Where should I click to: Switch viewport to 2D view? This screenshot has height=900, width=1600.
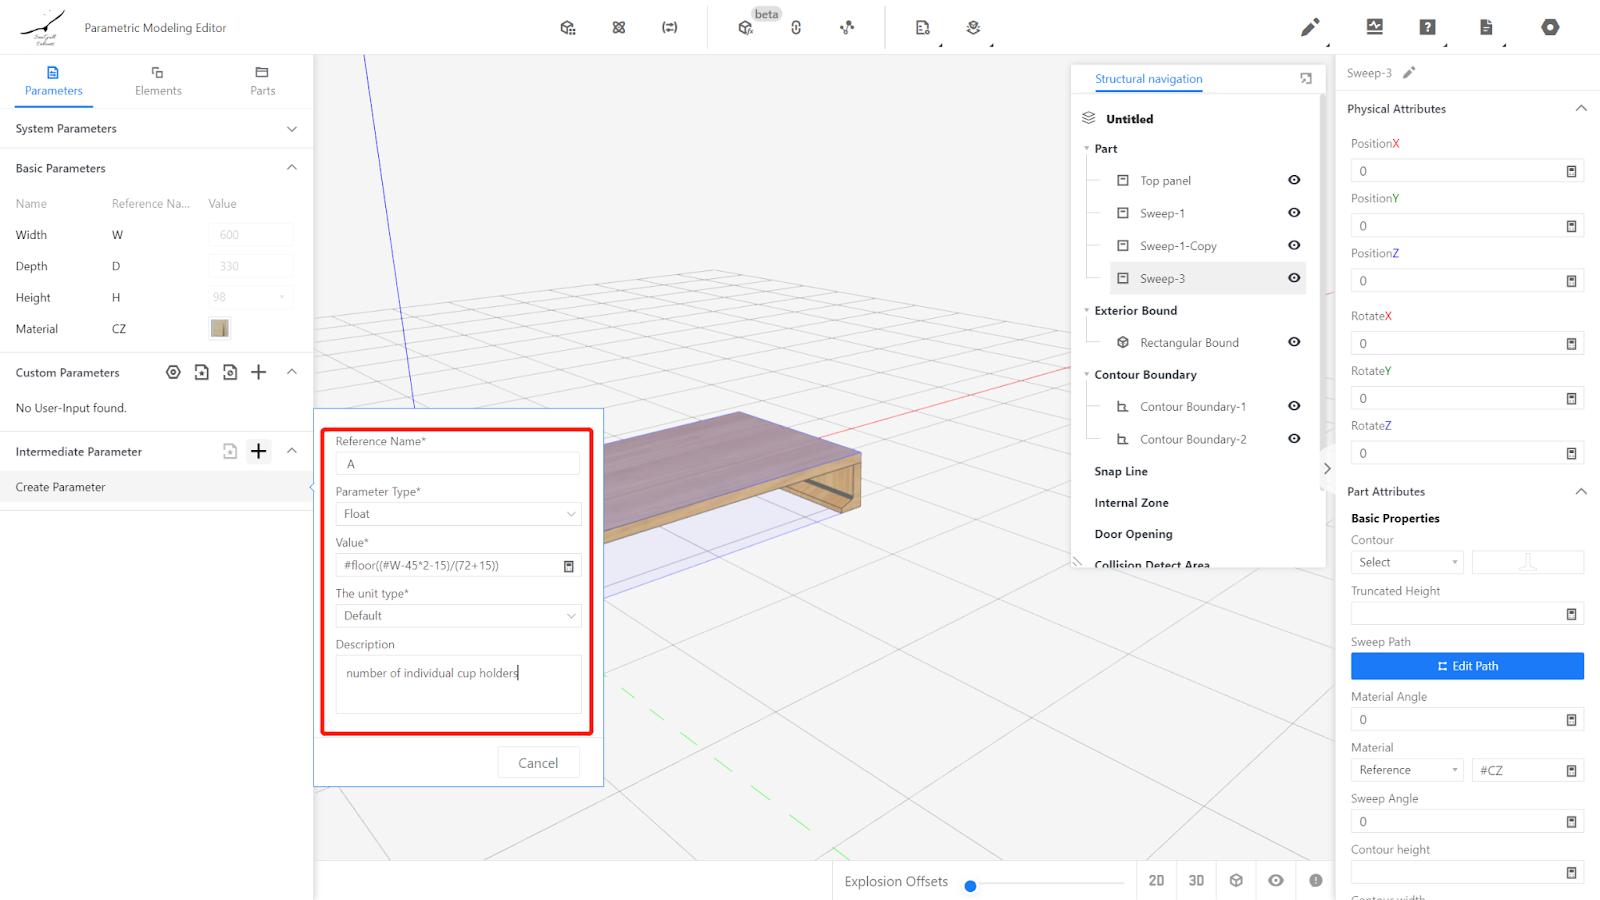coord(1156,881)
